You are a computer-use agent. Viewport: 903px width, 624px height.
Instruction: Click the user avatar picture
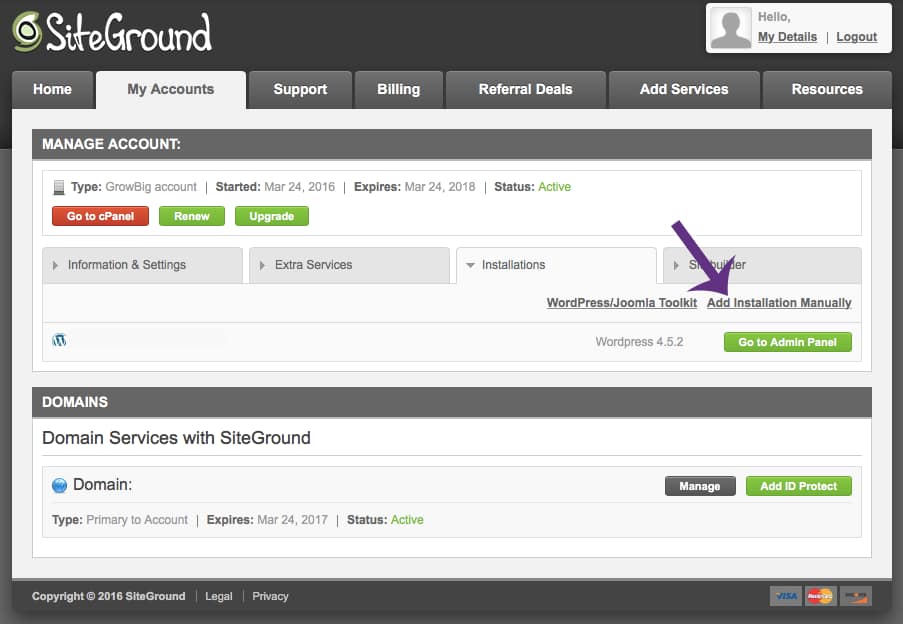point(730,28)
